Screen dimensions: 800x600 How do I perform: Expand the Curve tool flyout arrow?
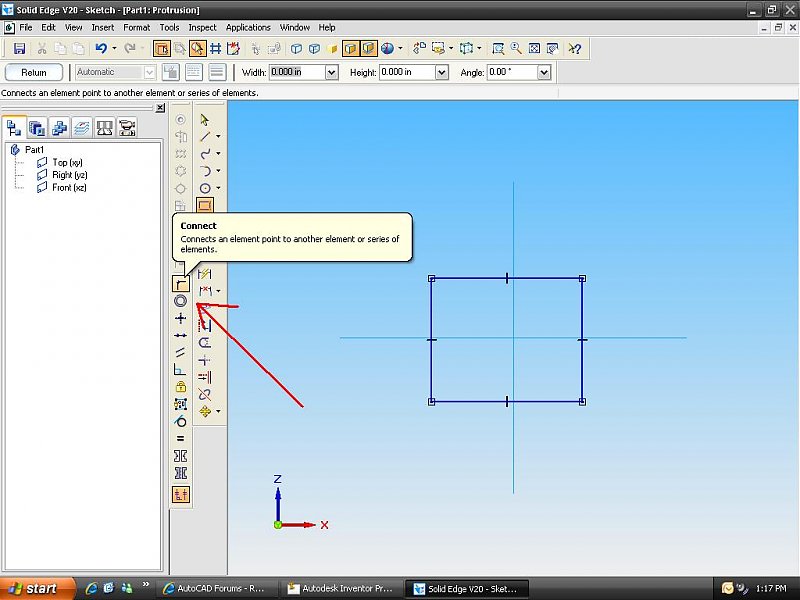tap(218, 154)
